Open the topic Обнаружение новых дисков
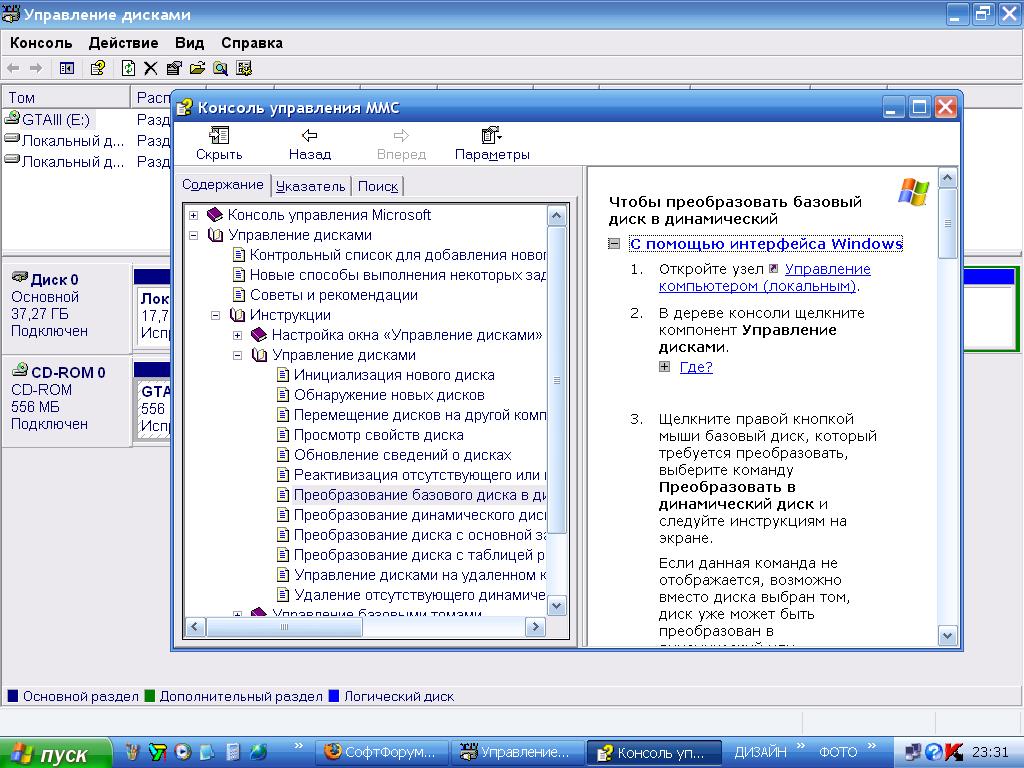1024x768 pixels. click(x=389, y=395)
